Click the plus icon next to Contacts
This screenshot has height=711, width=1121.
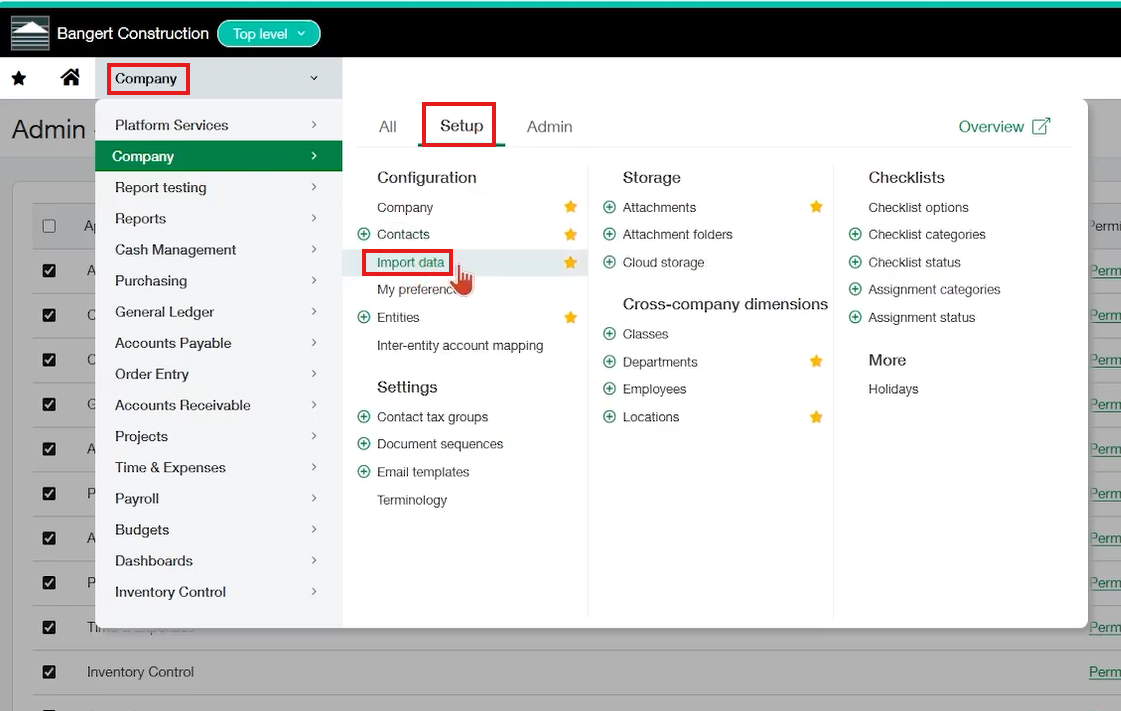click(364, 234)
